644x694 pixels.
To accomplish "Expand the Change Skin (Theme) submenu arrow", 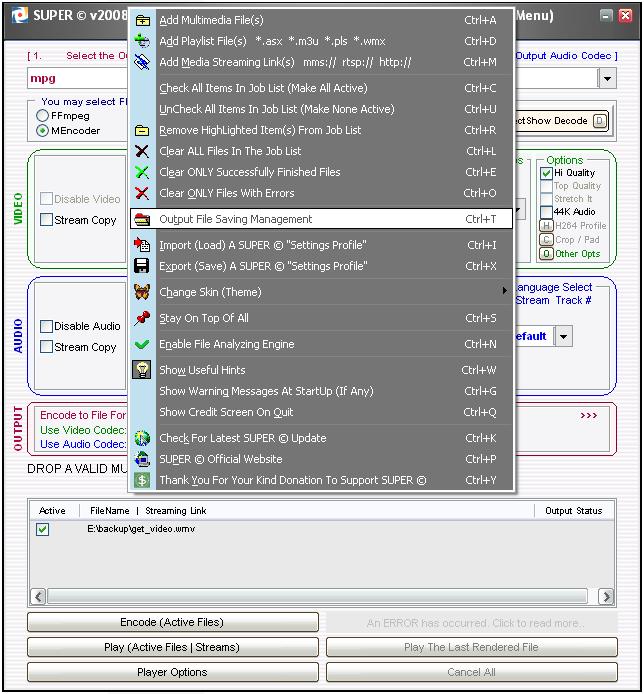I will pyautogui.click(x=505, y=291).
